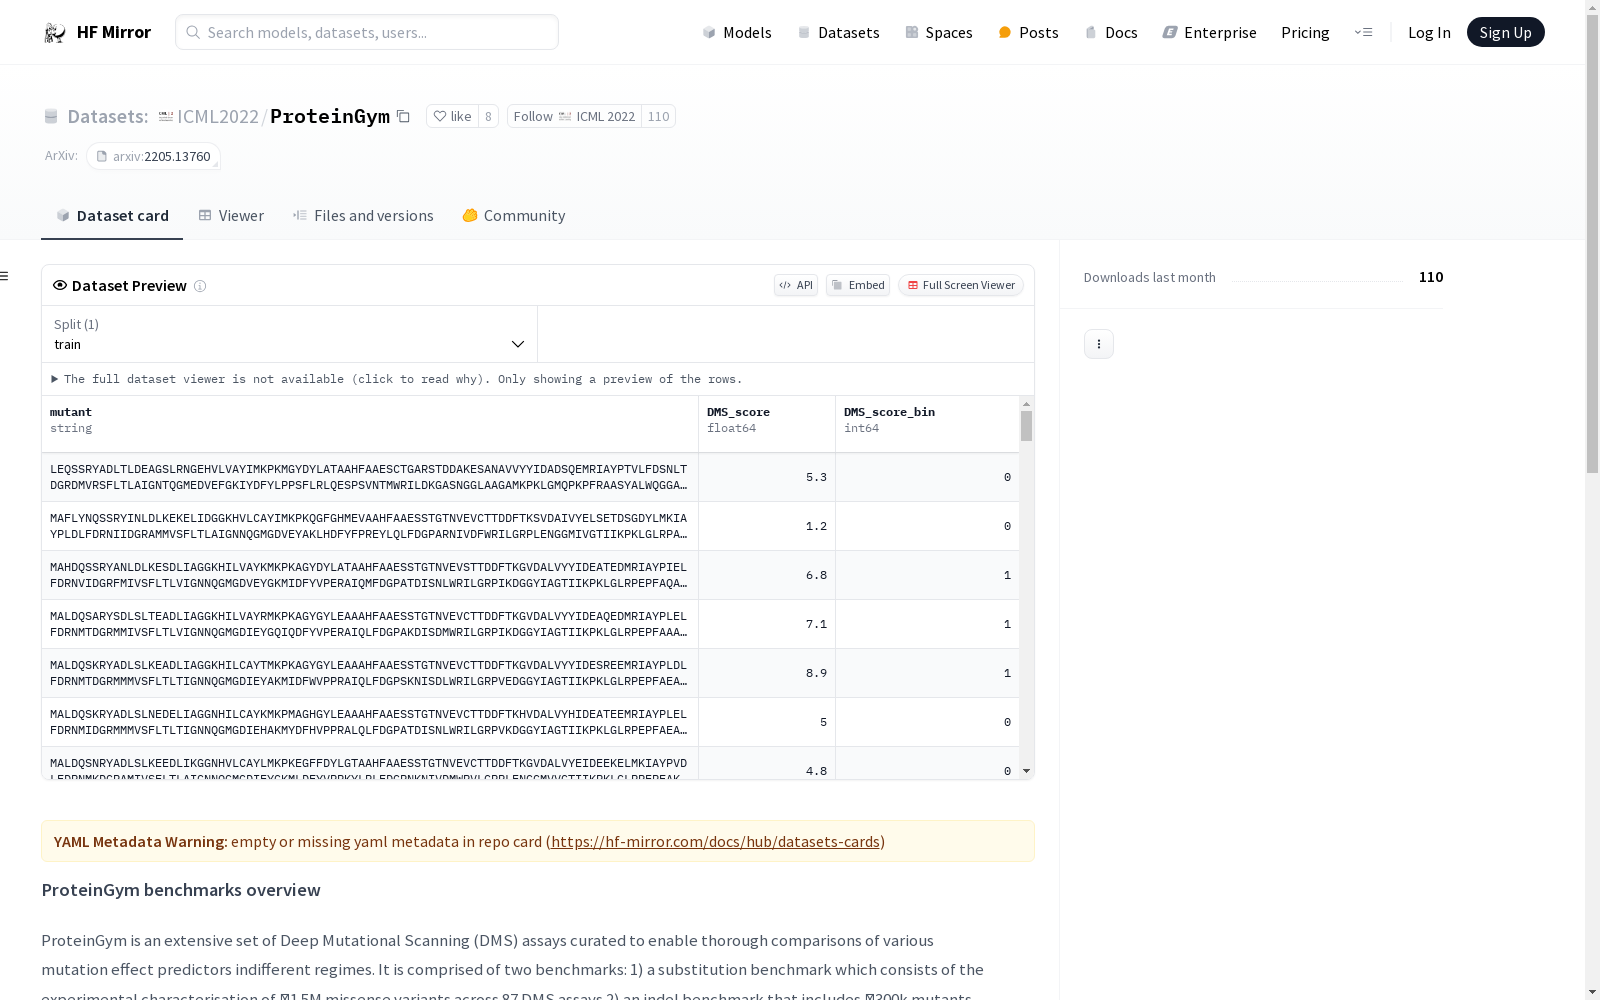This screenshot has width=1600, height=1000.
Task: Click the search magnifier icon
Action: click(x=193, y=32)
